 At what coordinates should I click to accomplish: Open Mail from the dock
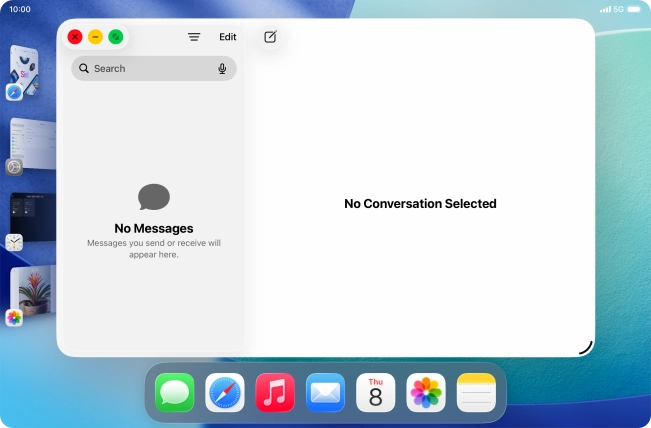point(325,392)
